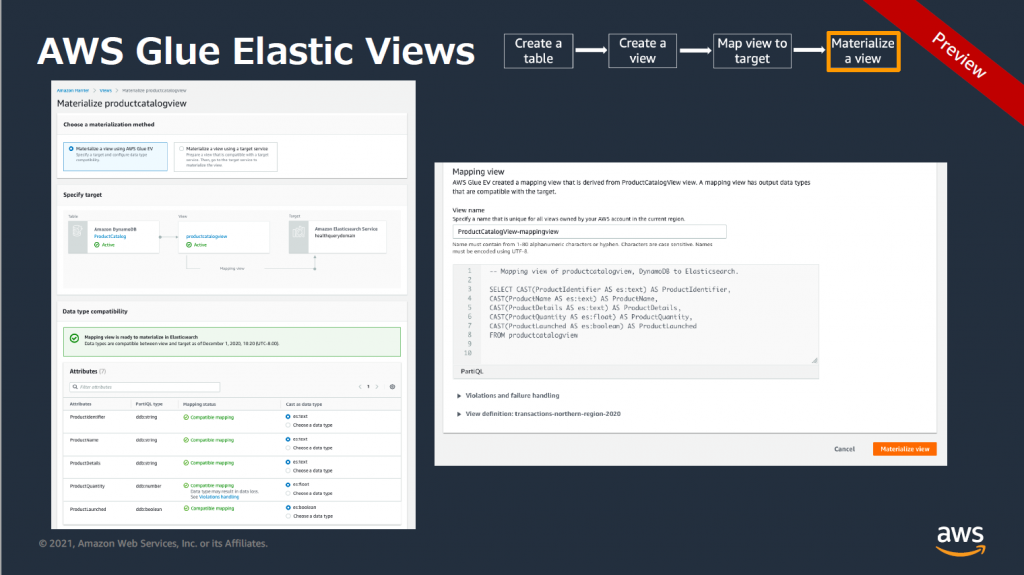The image size is (1024, 575).
Task: Click the ddb:boolean type cell
Action: pyautogui.click(x=149, y=509)
